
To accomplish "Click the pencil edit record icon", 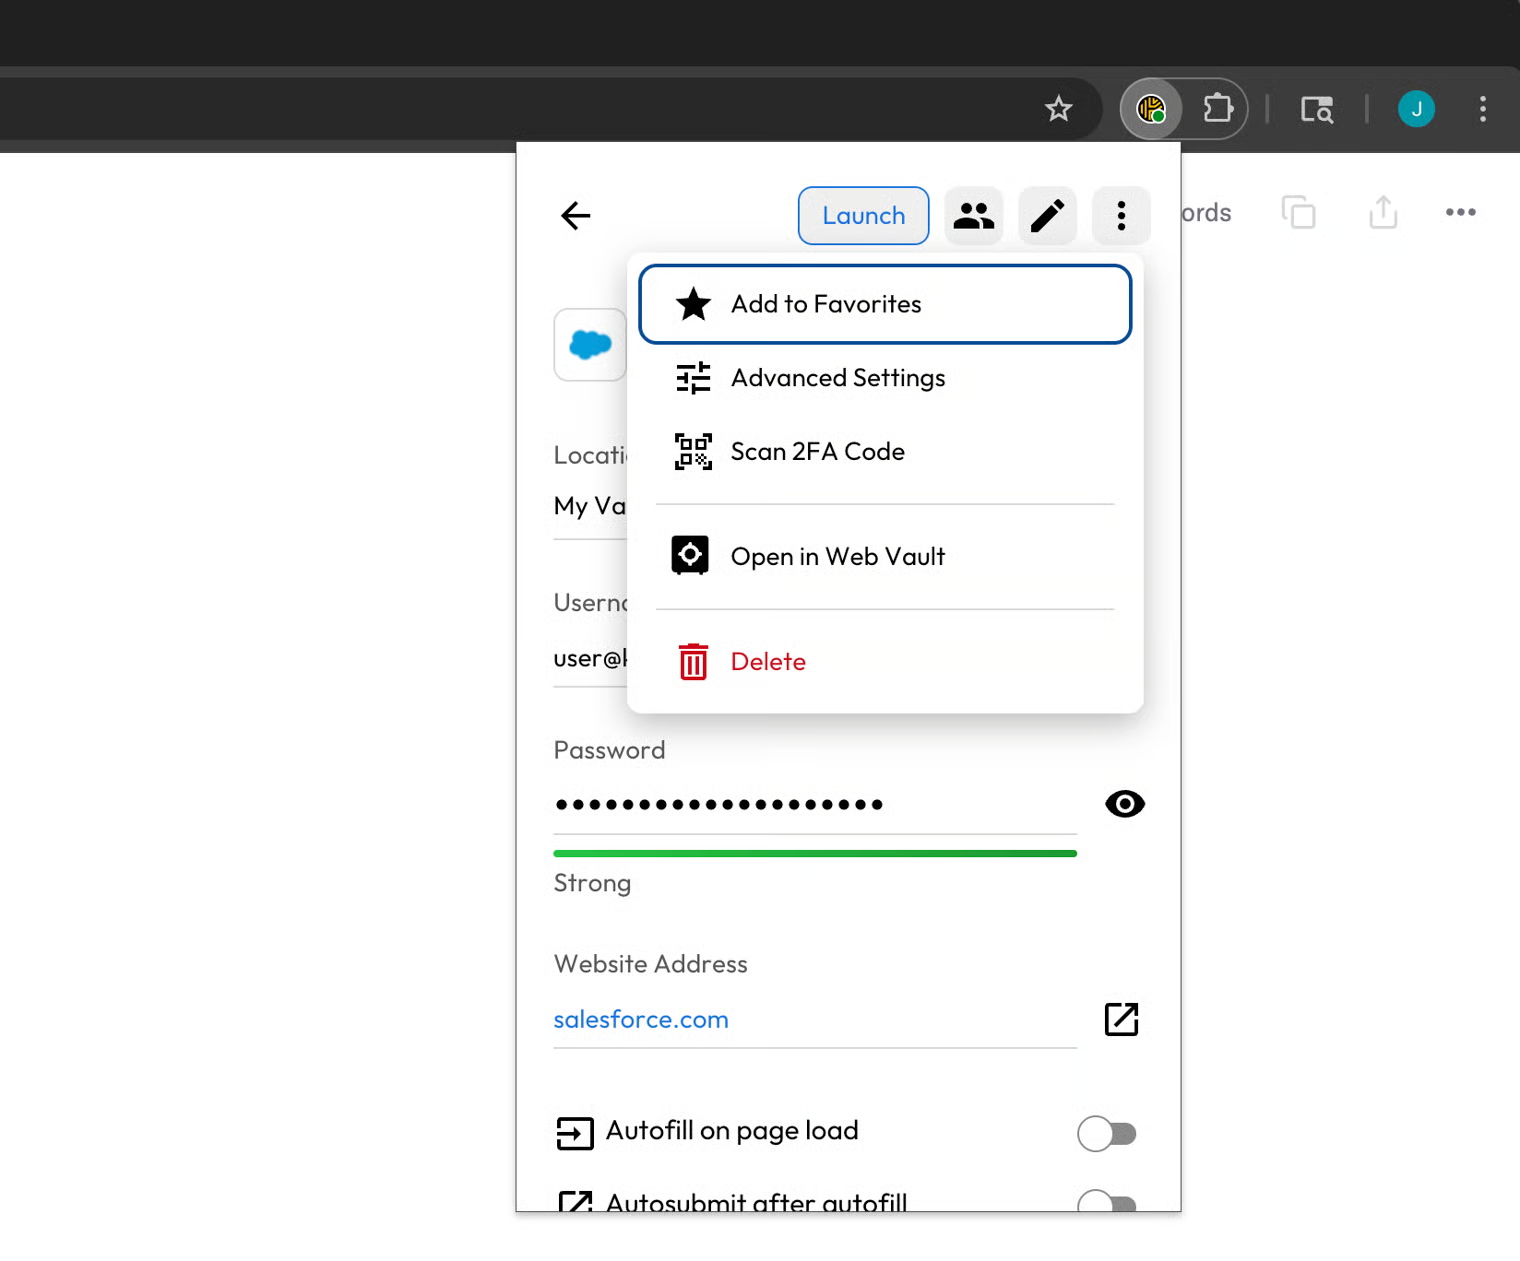I will click(x=1047, y=216).
